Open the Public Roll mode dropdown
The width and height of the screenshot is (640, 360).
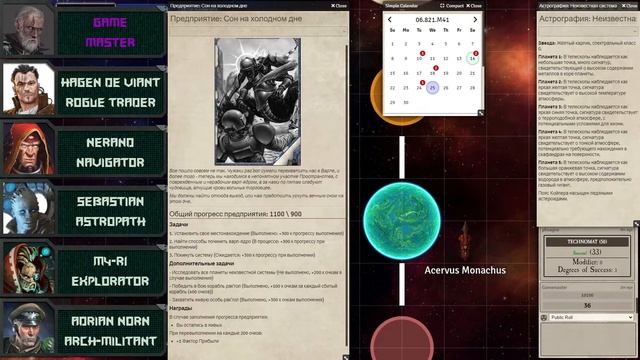click(x=591, y=317)
